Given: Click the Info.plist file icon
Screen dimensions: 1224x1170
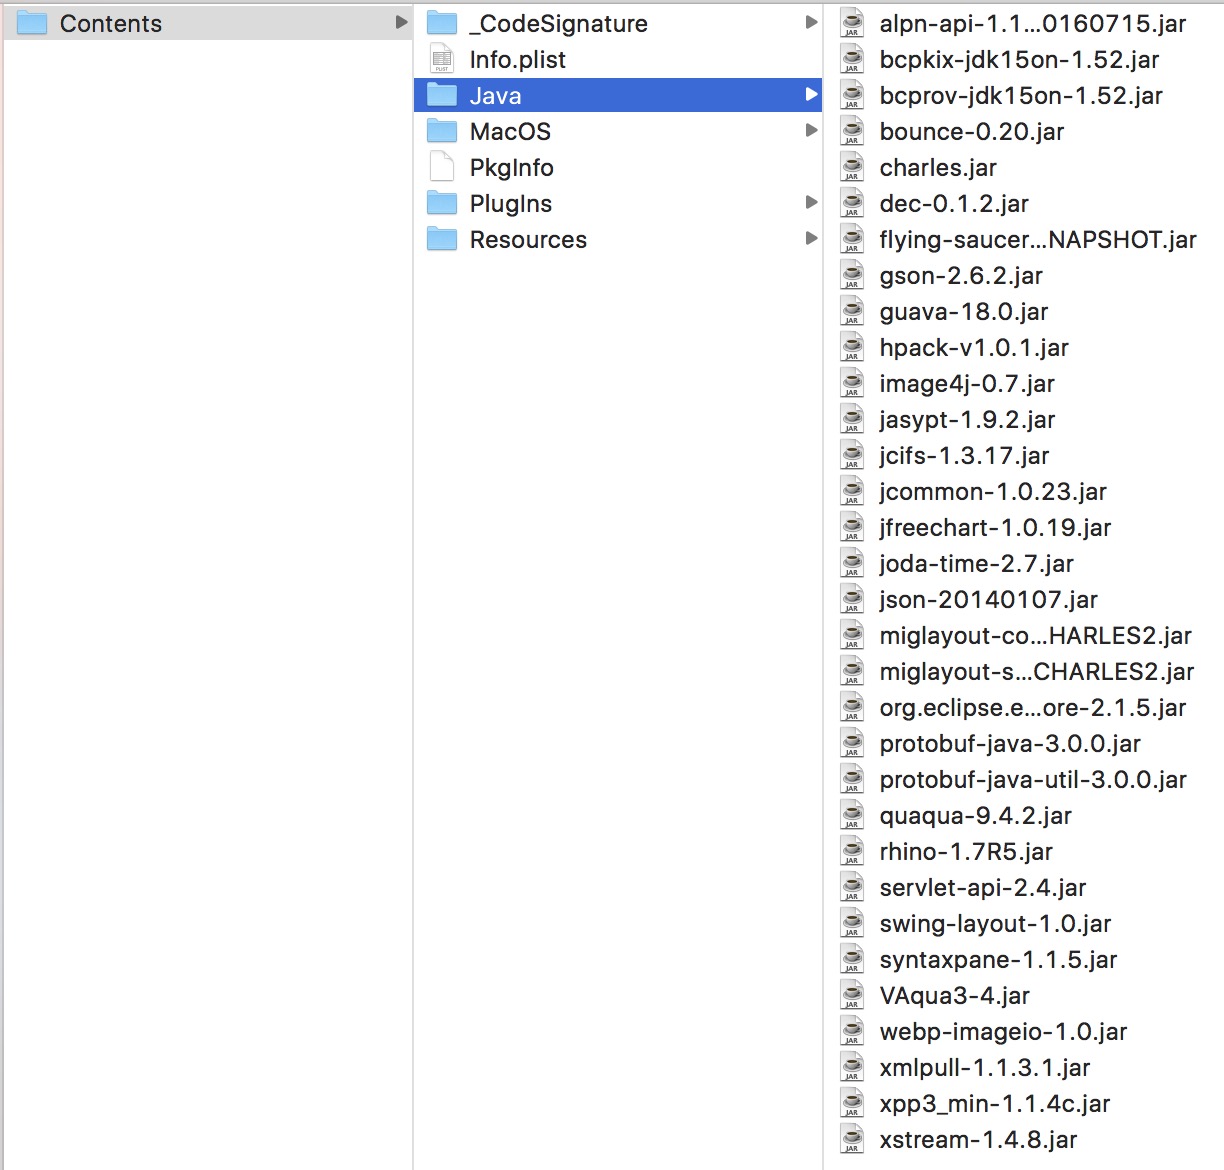Looking at the screenshot, I should click(x=442, y=59).
